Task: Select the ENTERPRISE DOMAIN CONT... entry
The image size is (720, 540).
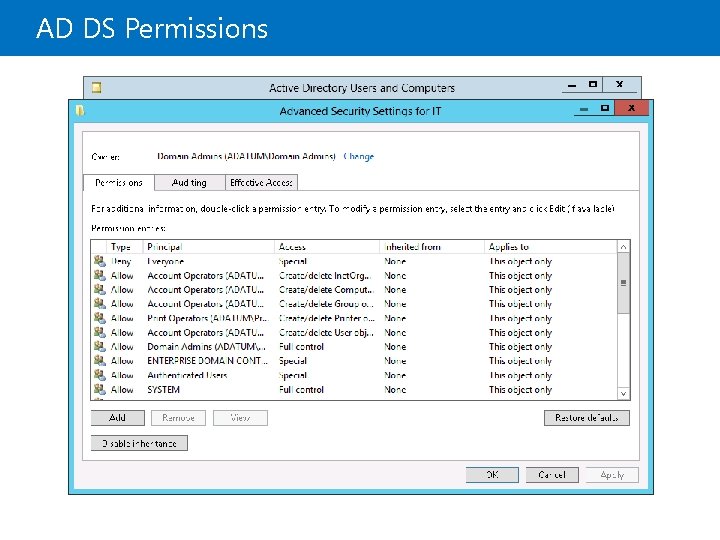Action: (x=208, y=361)
